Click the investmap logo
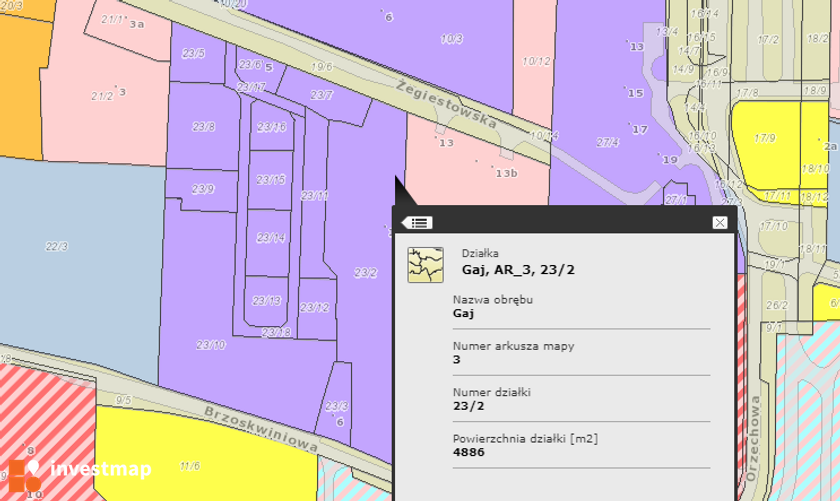The height and width of the screenshot is (501, 840). pos(79,474)
